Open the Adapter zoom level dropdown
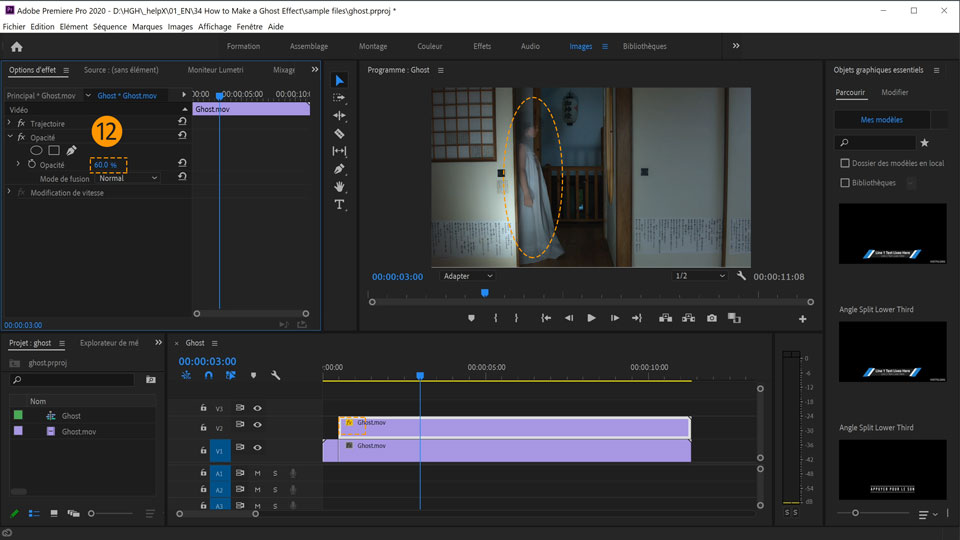The image size is (960, 540). (x=468, y=276)
